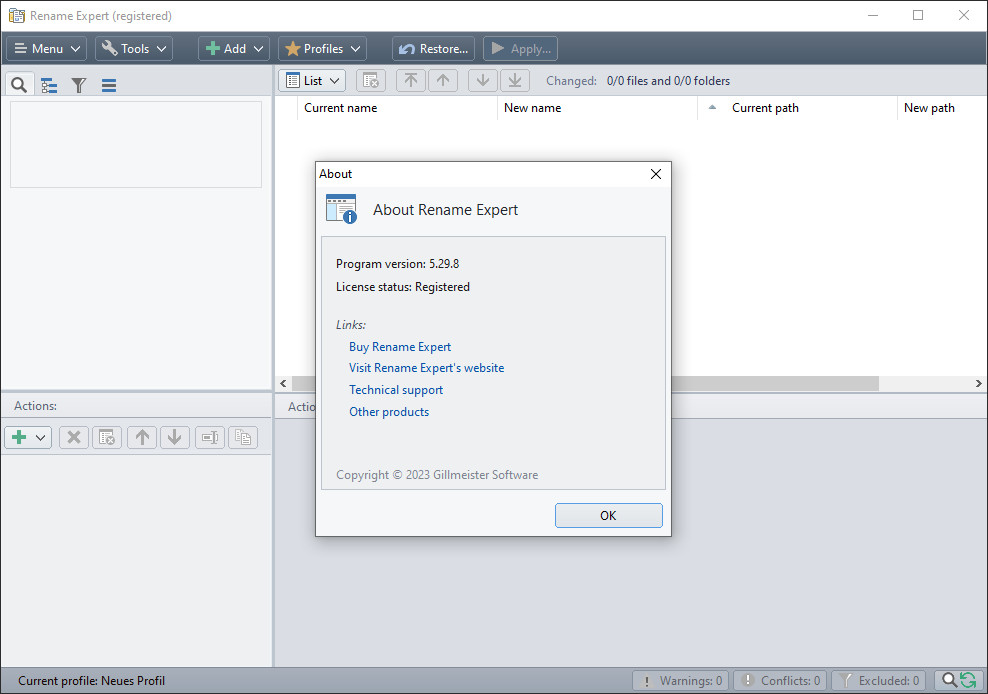Click the Restore... button

pos(434,49)
